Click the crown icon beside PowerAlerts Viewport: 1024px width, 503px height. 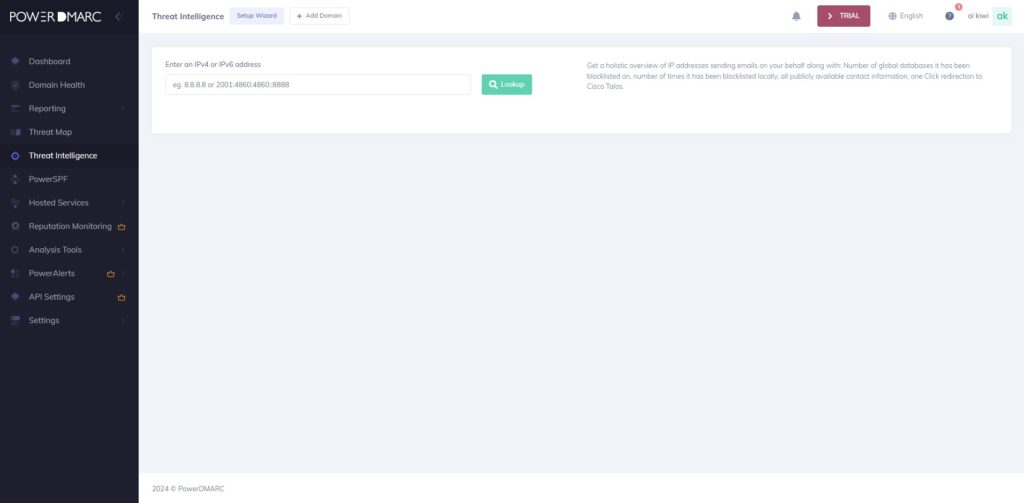click(x=110, y=274)
